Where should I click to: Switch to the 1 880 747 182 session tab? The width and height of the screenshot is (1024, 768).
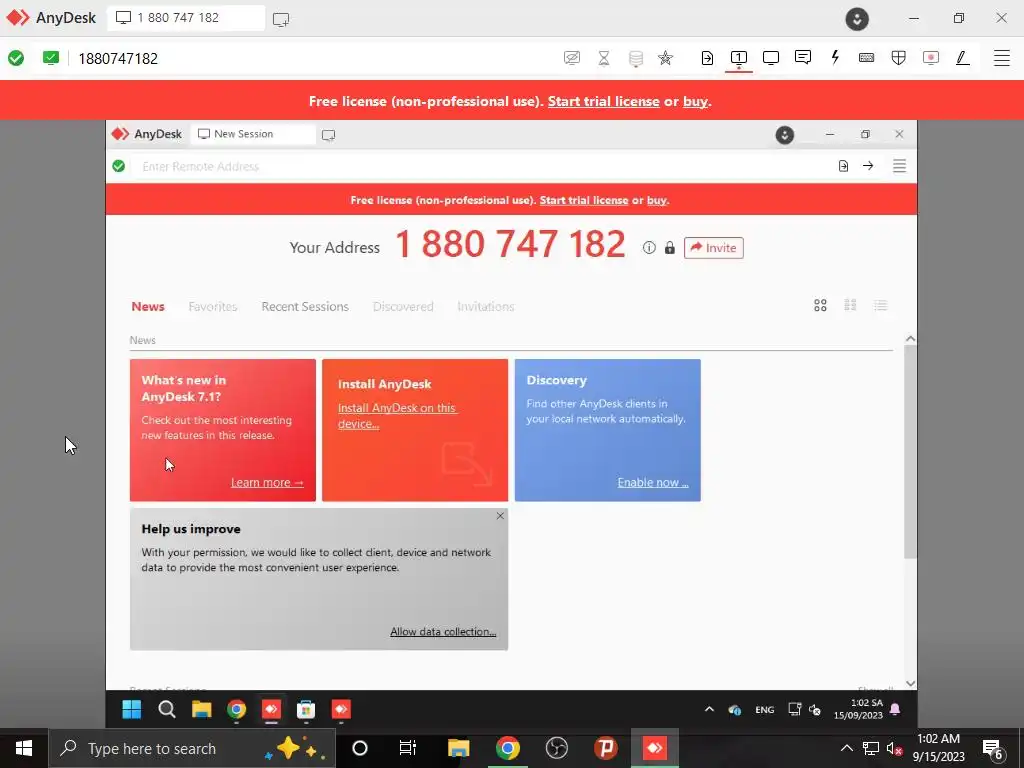point(186,18)
